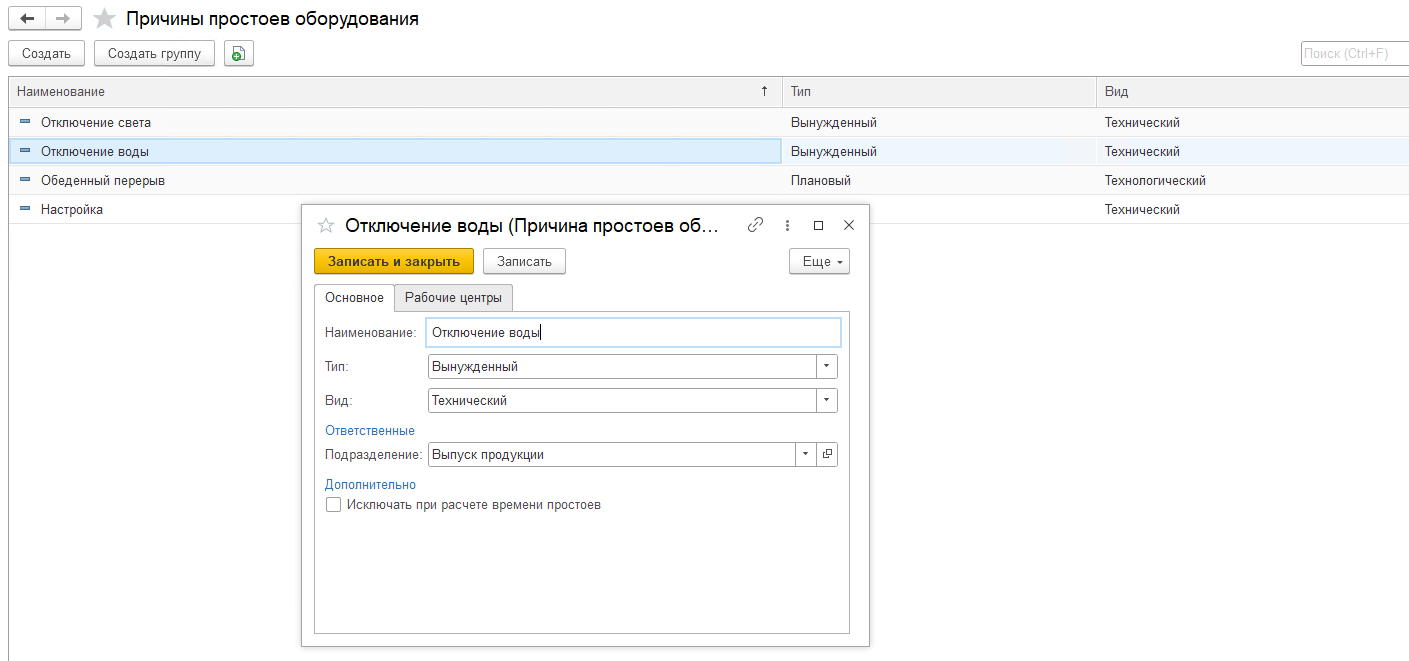The image size is (1409, 661).
Task: Click the copy-item icon with green plus
Action: pos(239,54)
